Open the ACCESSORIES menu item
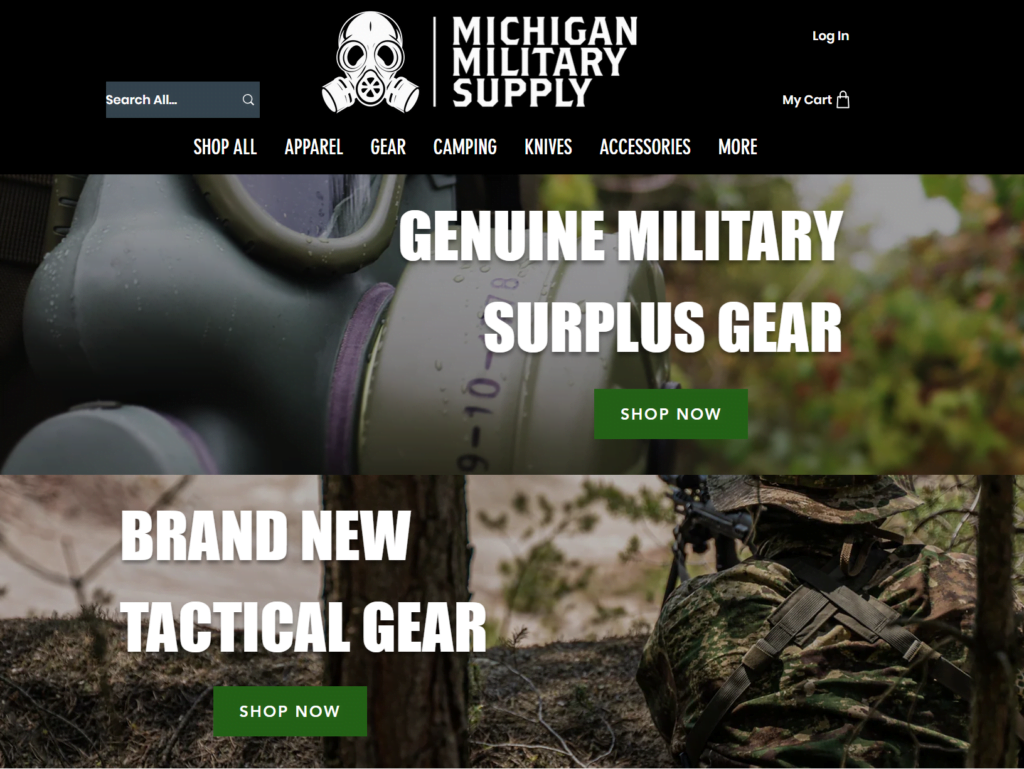 pos(645,147)
